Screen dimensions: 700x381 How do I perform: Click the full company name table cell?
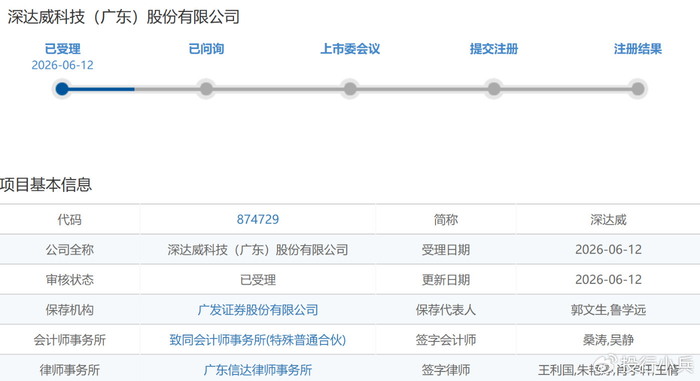258,249
